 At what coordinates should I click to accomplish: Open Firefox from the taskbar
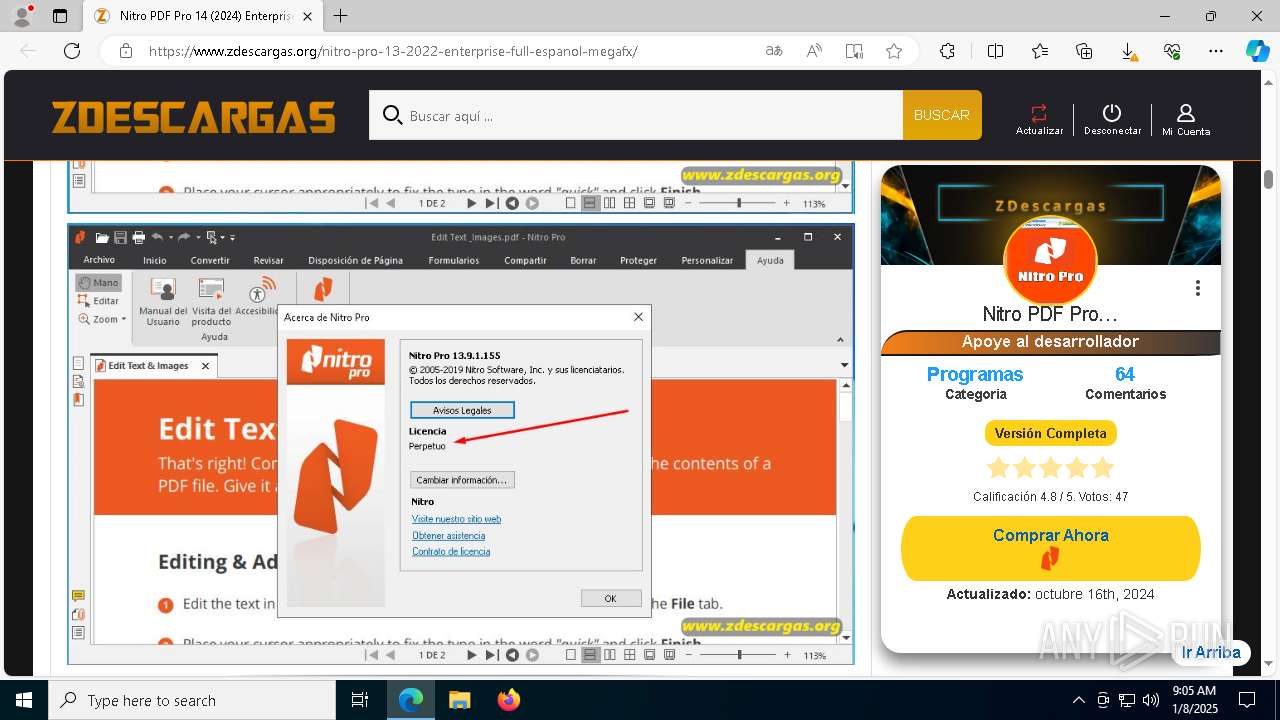508,700
